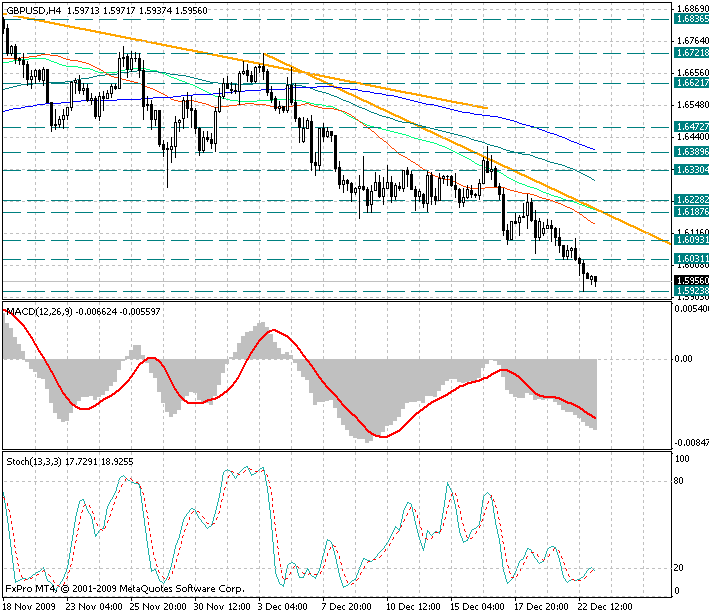Click the 1.60931 price level label
This screenshot has width=709, height=614.
tap(691, 240)
